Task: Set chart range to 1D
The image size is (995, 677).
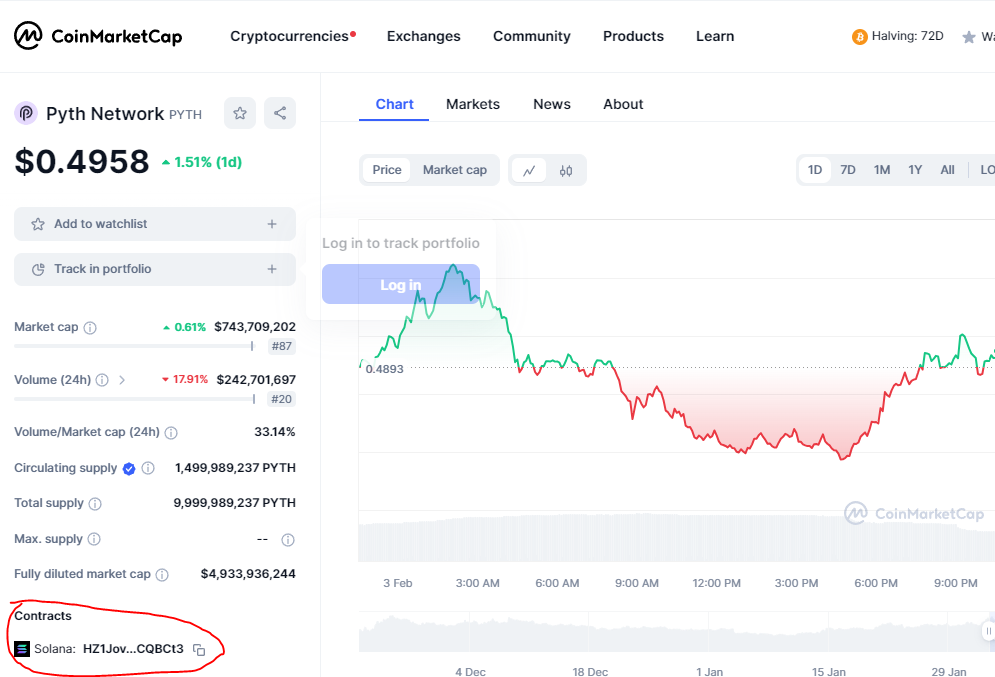Action: [815, 170]
